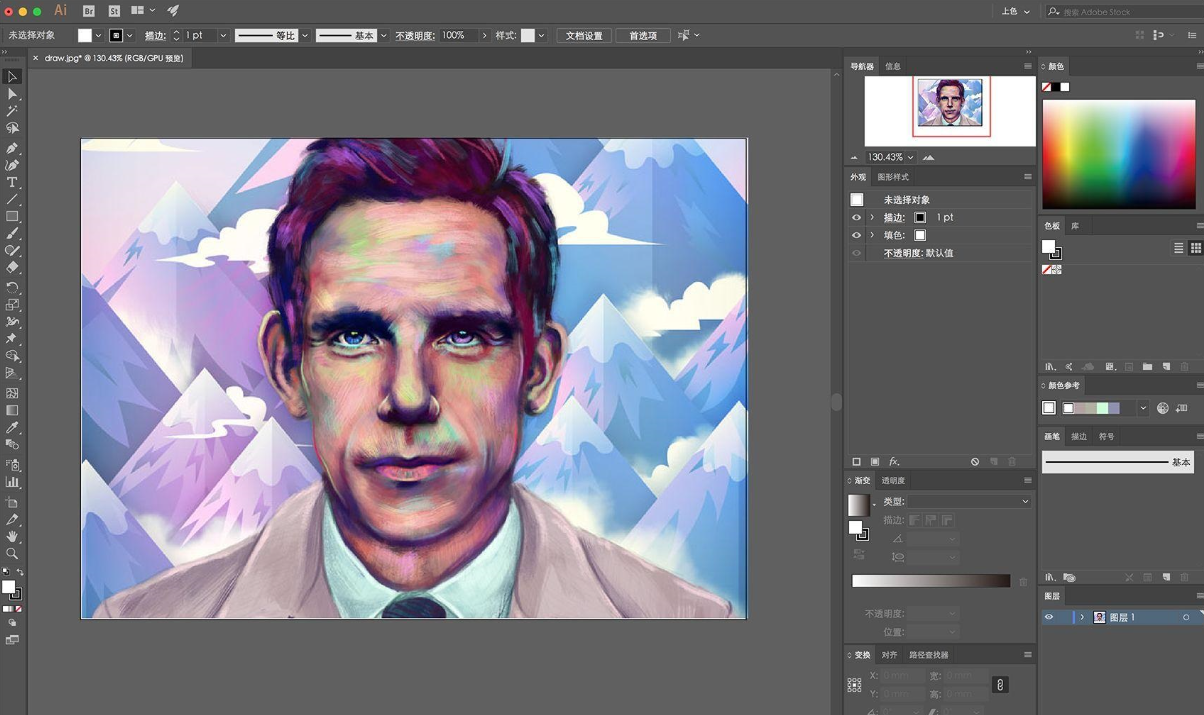Grab the Hand tool for panning
Image resolution: width=1204 pixels, height=715 pixels.
[13, 536]
